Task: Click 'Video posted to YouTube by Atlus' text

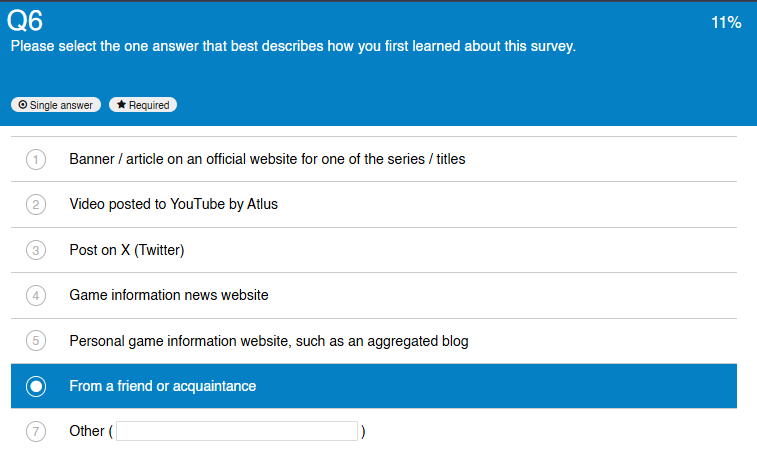Action: click(x=173, y=204)
